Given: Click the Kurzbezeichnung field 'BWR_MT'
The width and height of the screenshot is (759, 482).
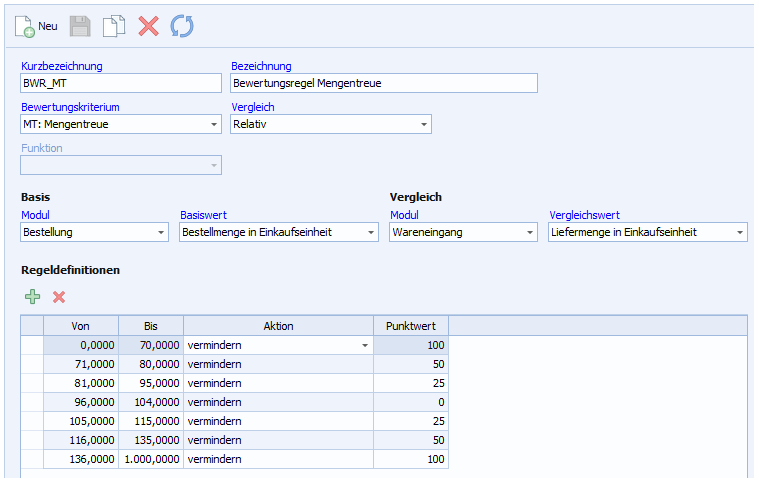Looking at the screenshot, I should [x=120, y=83].
